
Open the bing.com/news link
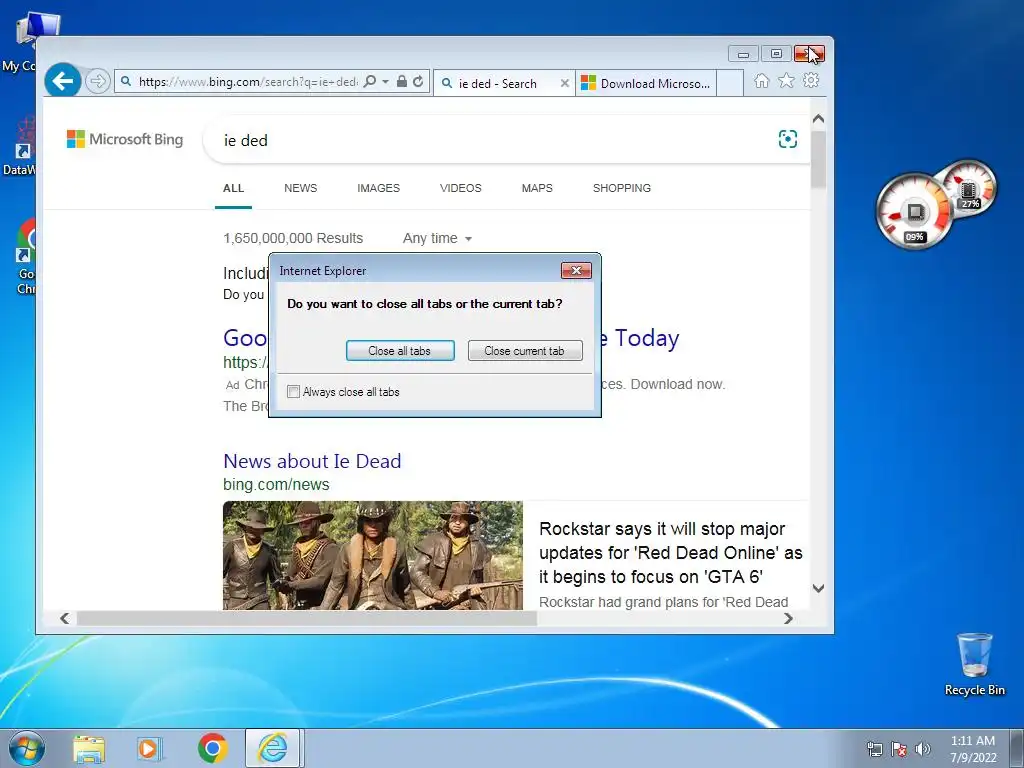coord(276,485)
